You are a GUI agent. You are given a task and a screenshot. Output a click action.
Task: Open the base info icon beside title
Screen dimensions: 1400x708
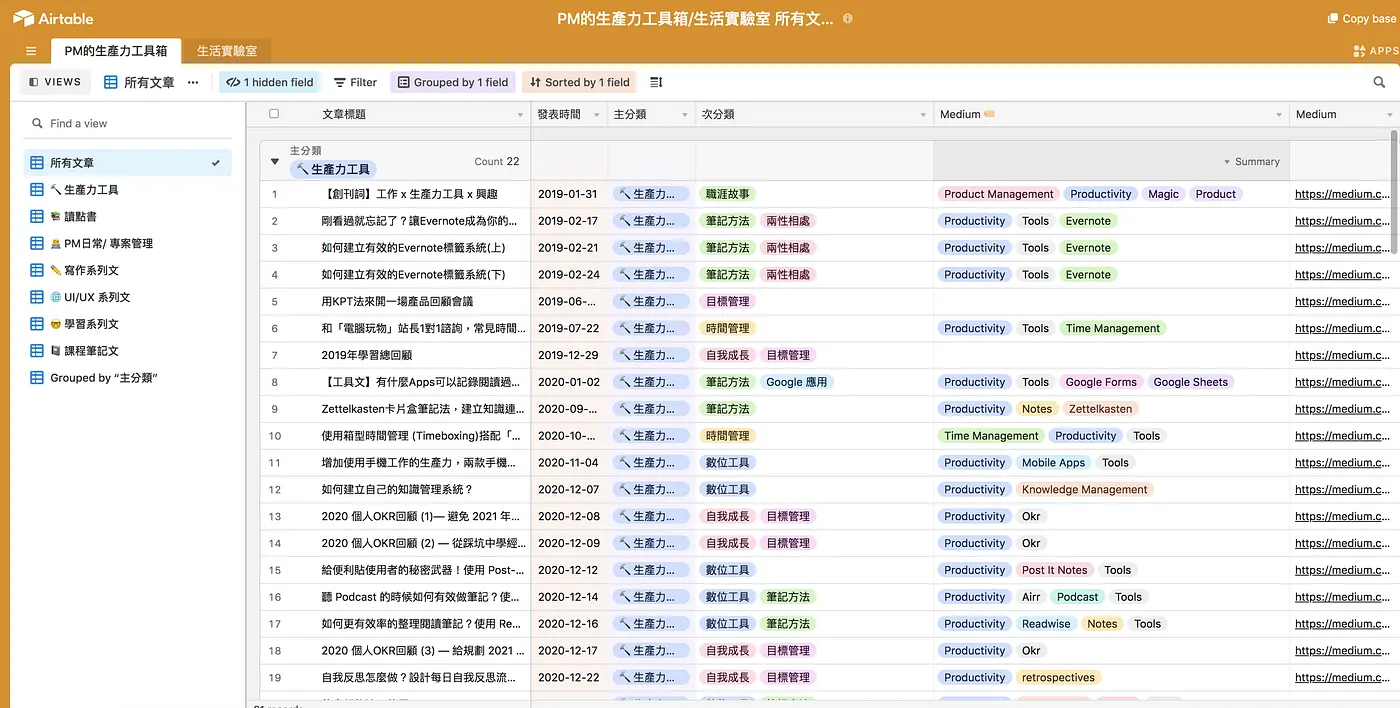848,18
